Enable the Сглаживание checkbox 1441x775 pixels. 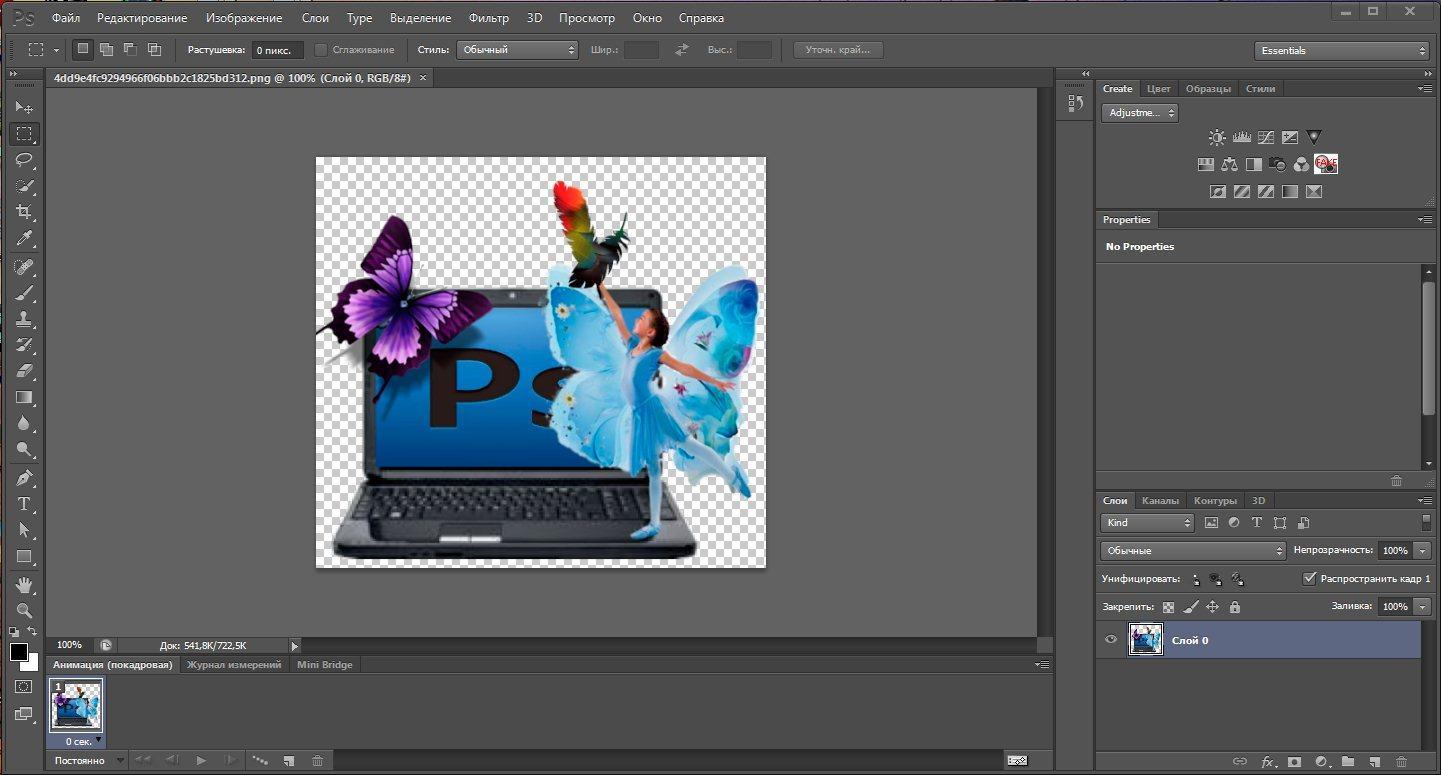[x=321, y=50]
